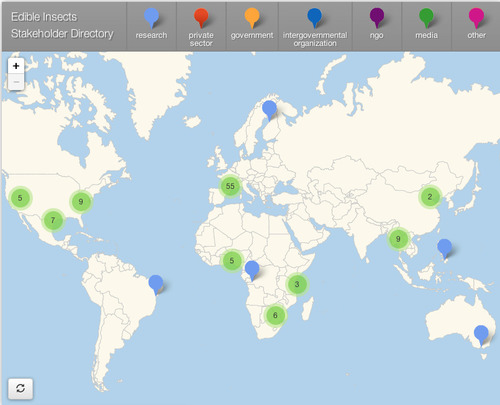Screen dimensions: 500x405
Task: Open the Central Africa research pin
Action: (252, 271)
